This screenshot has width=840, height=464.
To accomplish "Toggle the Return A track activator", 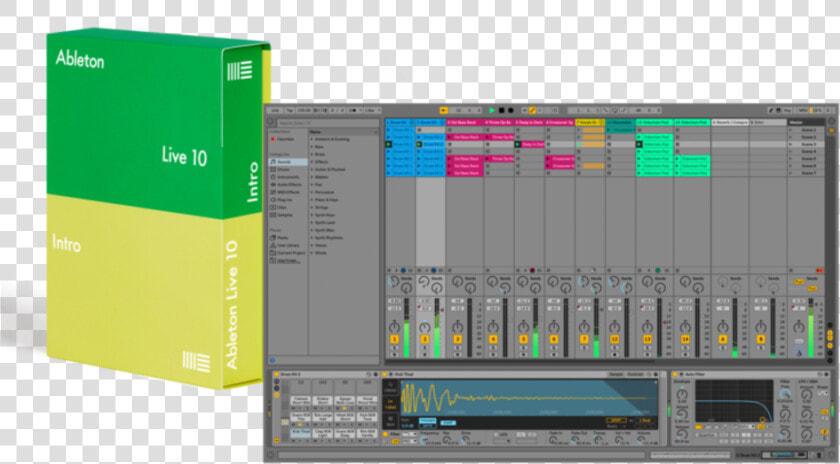I will (x=723, y=339).
